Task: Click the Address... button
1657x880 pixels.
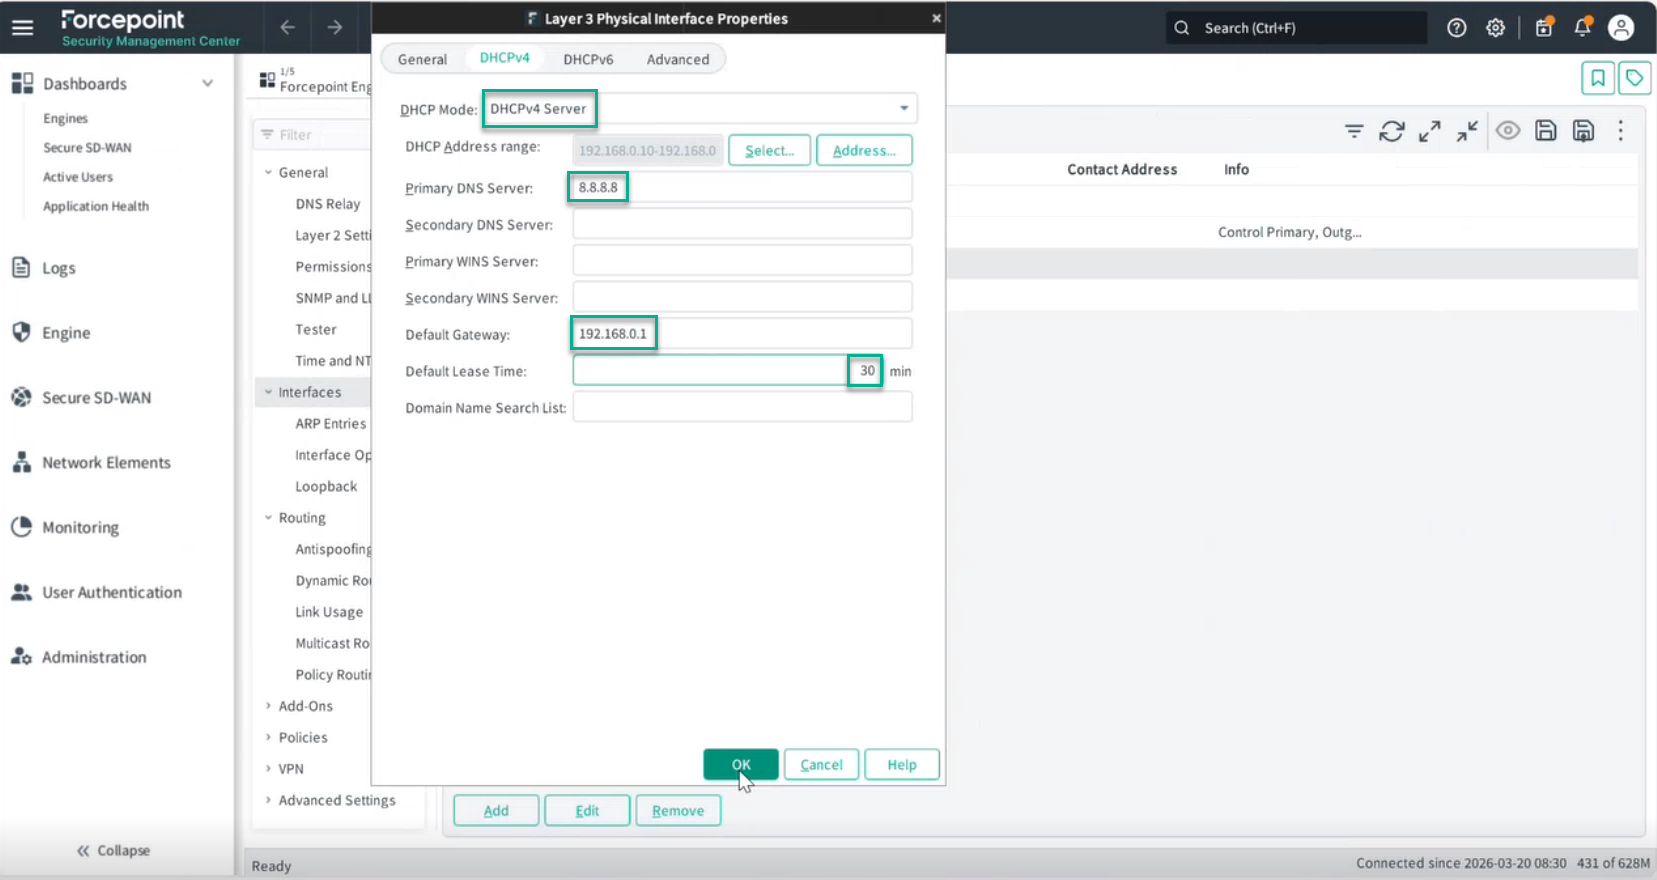Action: pyautogui.click(x=864, y=150)
